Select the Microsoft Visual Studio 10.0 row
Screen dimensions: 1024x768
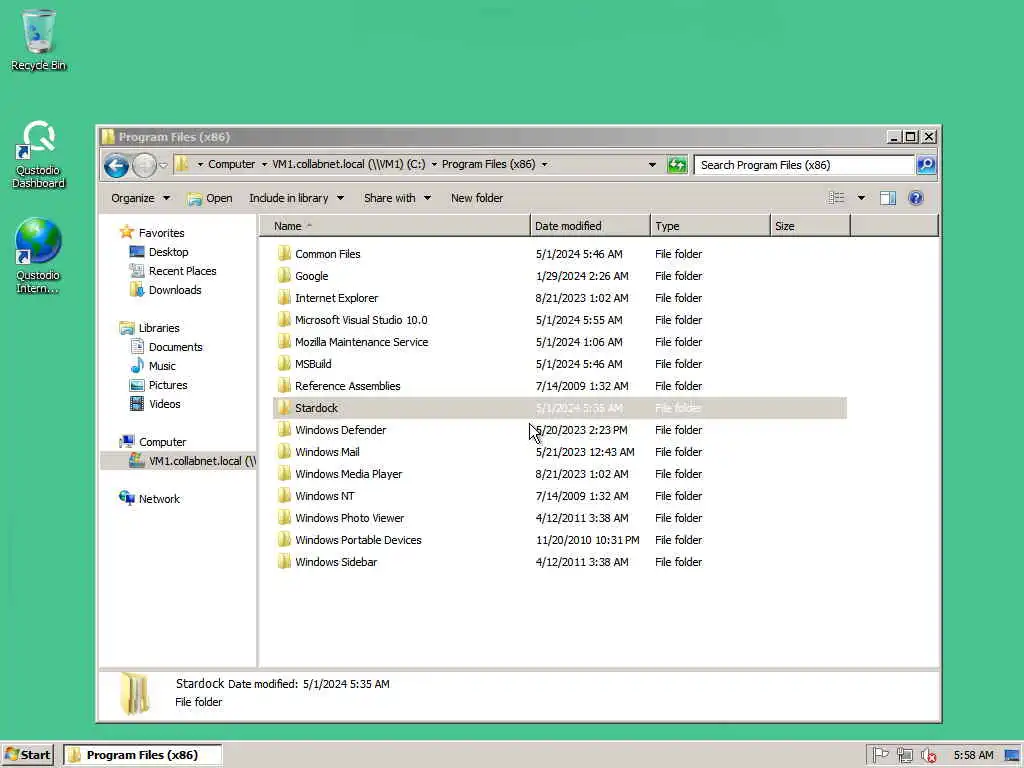tap(560, 320)
